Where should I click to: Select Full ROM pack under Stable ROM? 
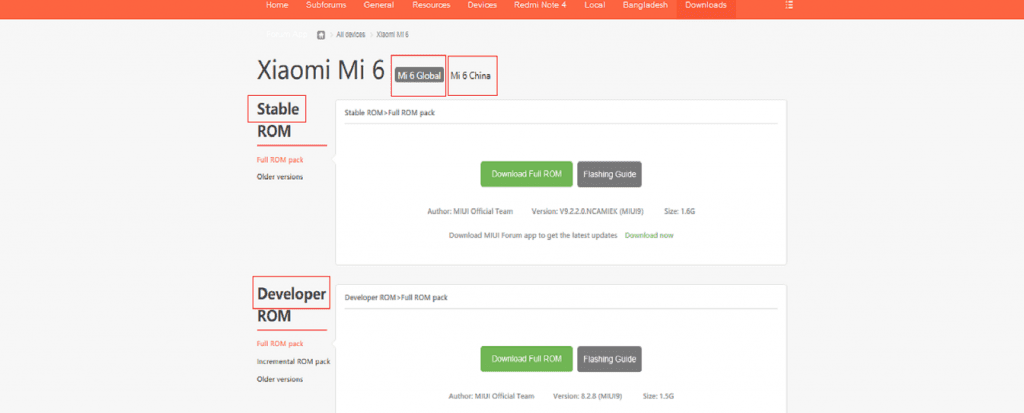pyautogui.click(x=280, y=159)
